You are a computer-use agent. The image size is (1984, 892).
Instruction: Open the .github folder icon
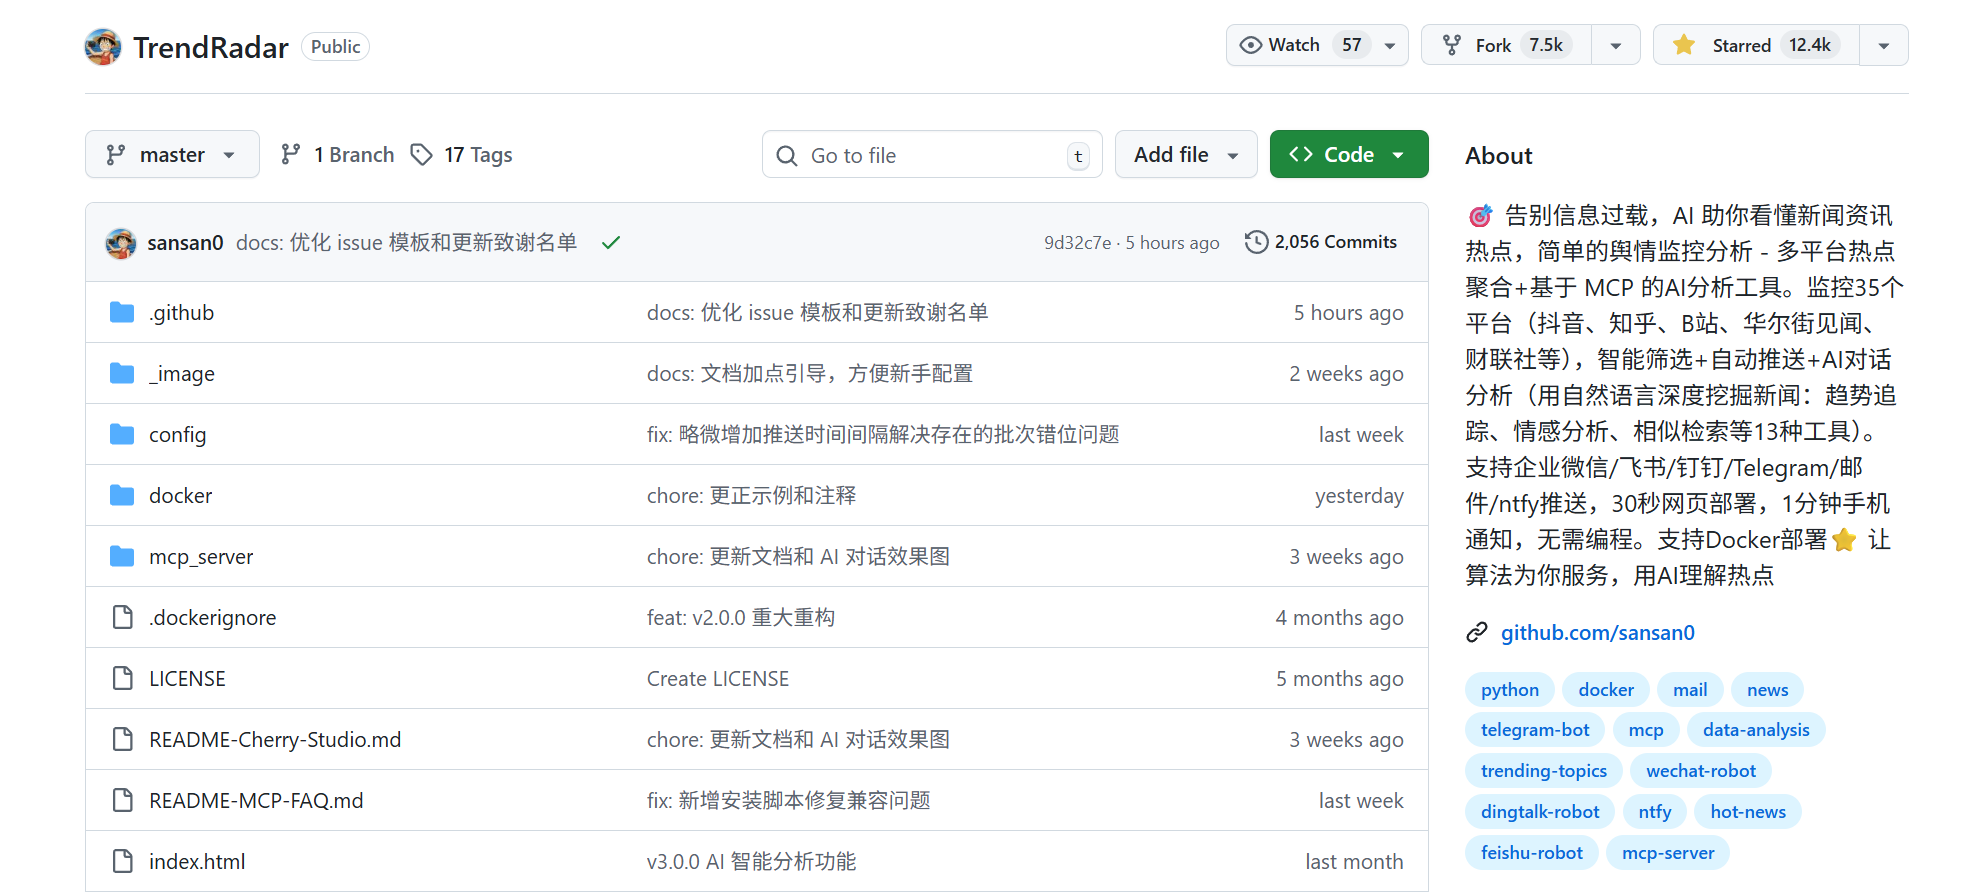point(122,313)
